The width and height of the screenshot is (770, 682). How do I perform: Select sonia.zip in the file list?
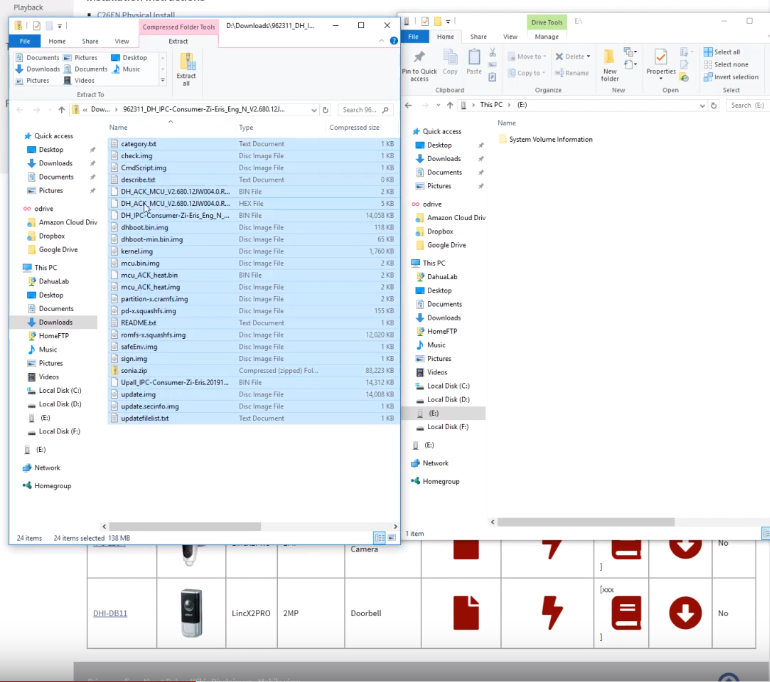[x=133, y=370]
